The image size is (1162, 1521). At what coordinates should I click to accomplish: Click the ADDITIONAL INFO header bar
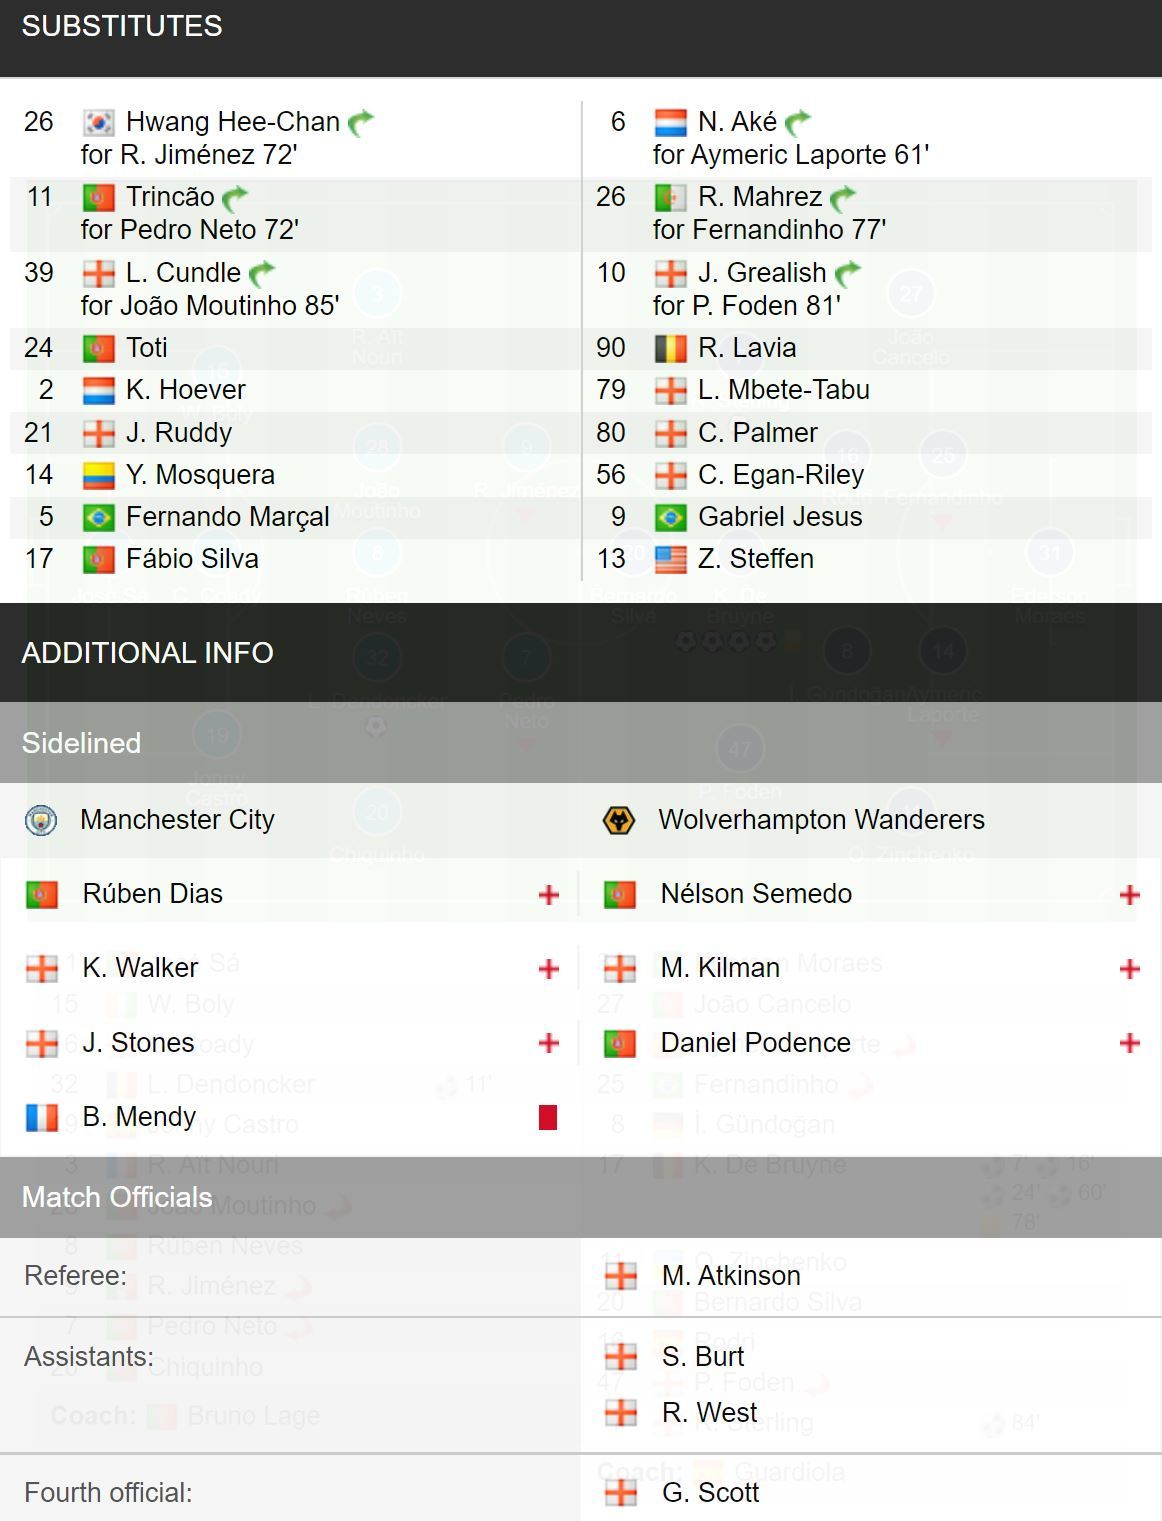581,653
